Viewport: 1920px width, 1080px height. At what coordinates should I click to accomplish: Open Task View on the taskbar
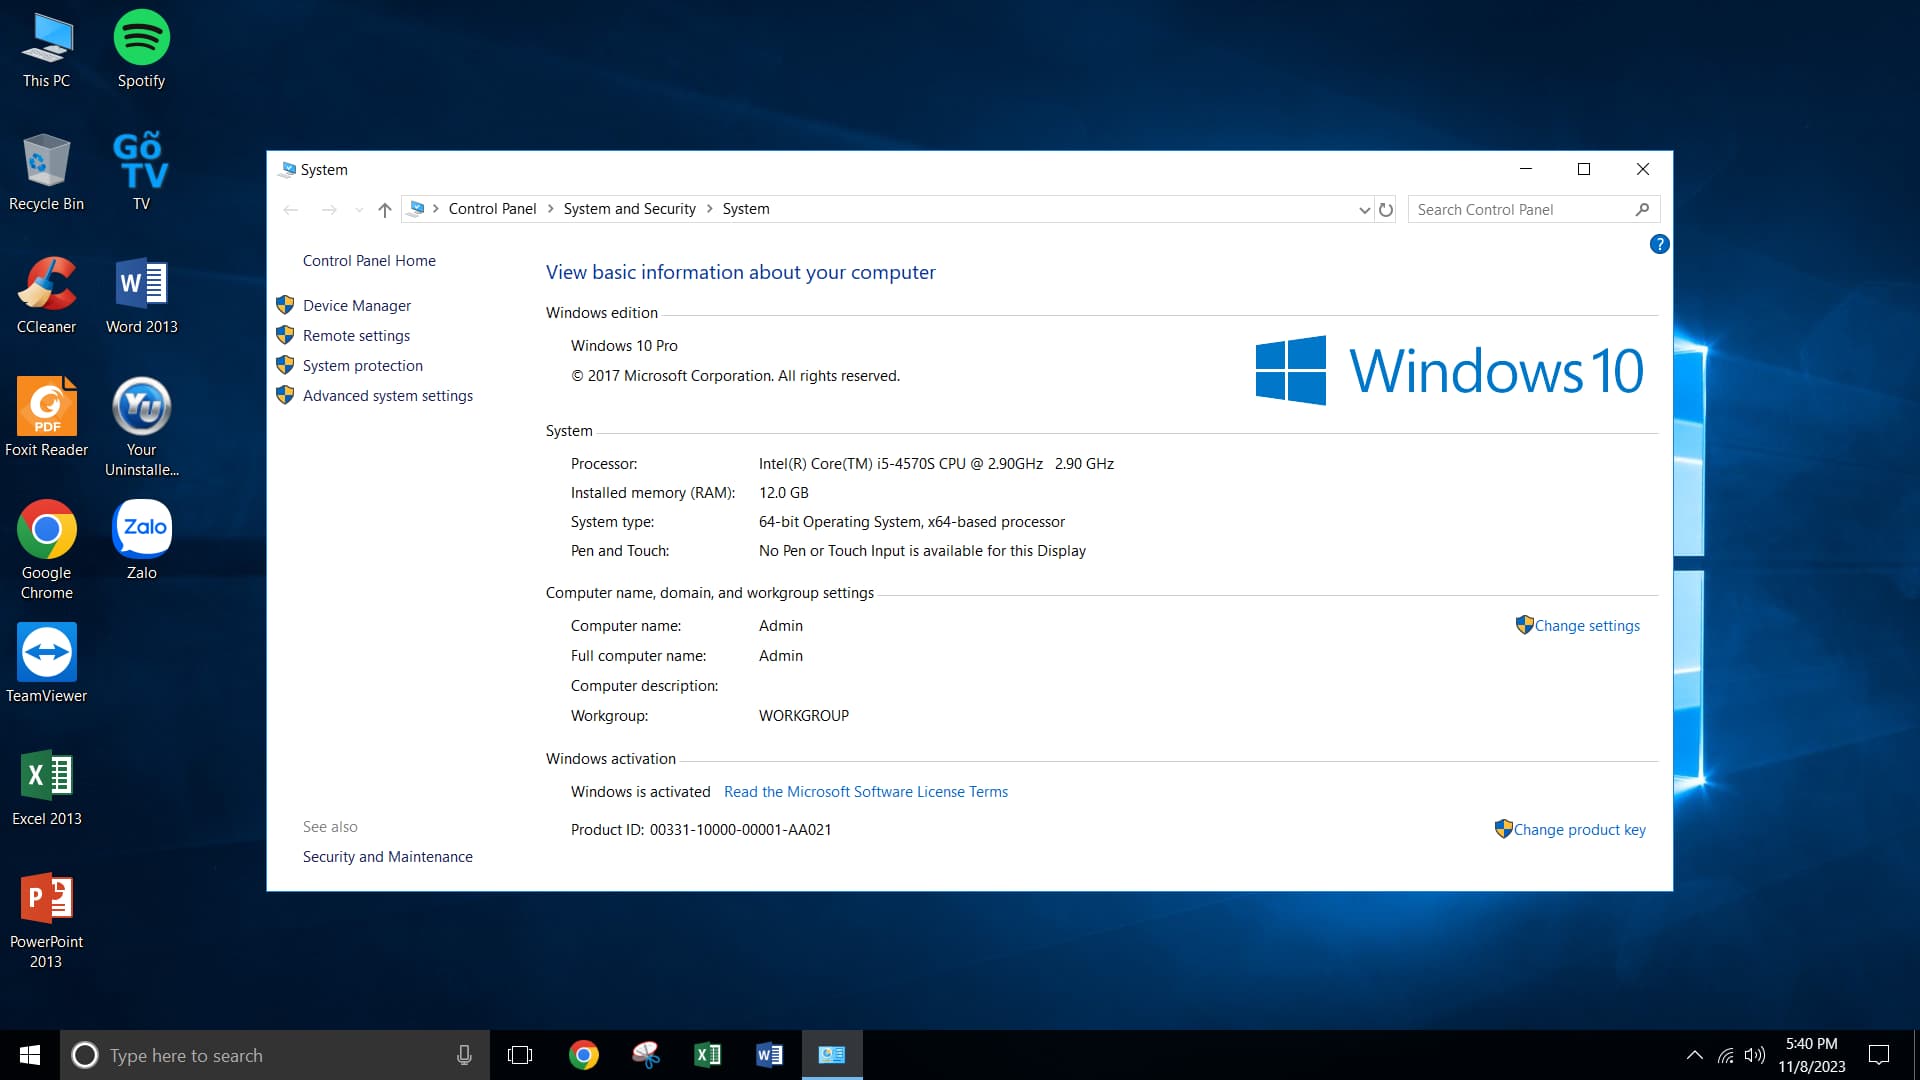520,1055
